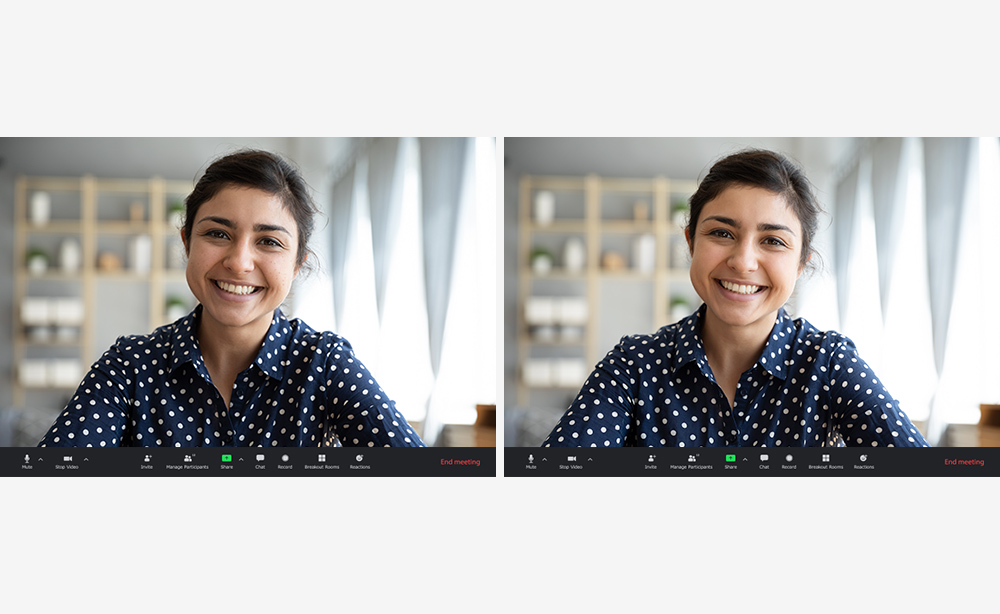Open Breakout Rooms in left meeting window
This screenshot has width=1000, height=614.
(322, 459)
